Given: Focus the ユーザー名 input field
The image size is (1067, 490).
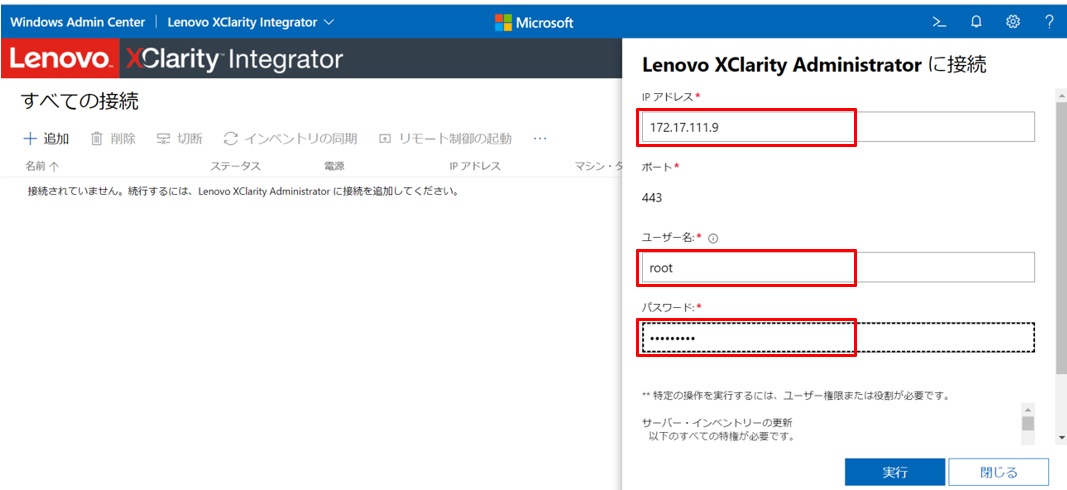Looking at the screenshot, I should (x=838, y=267).
